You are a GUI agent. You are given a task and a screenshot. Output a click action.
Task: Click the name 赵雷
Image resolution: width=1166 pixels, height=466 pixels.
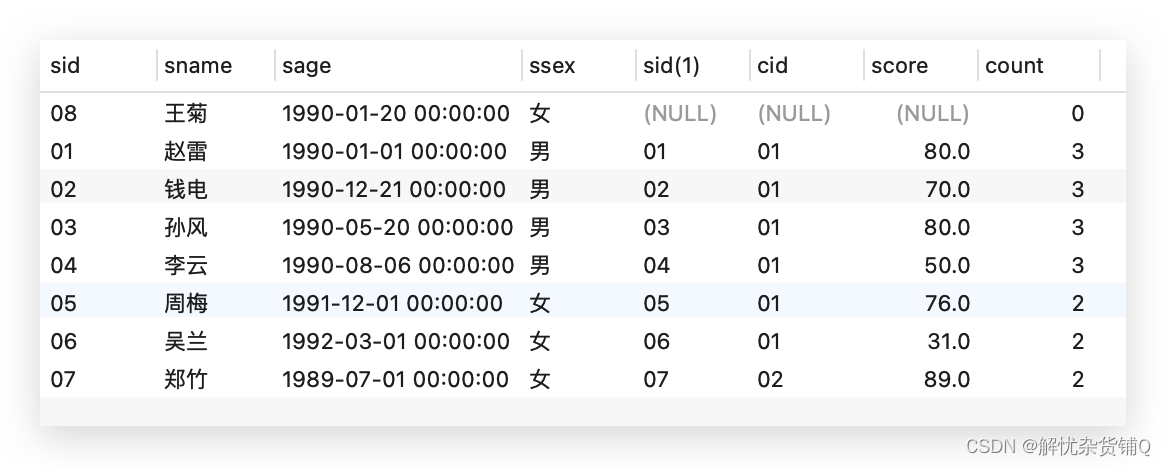[186, 152]
